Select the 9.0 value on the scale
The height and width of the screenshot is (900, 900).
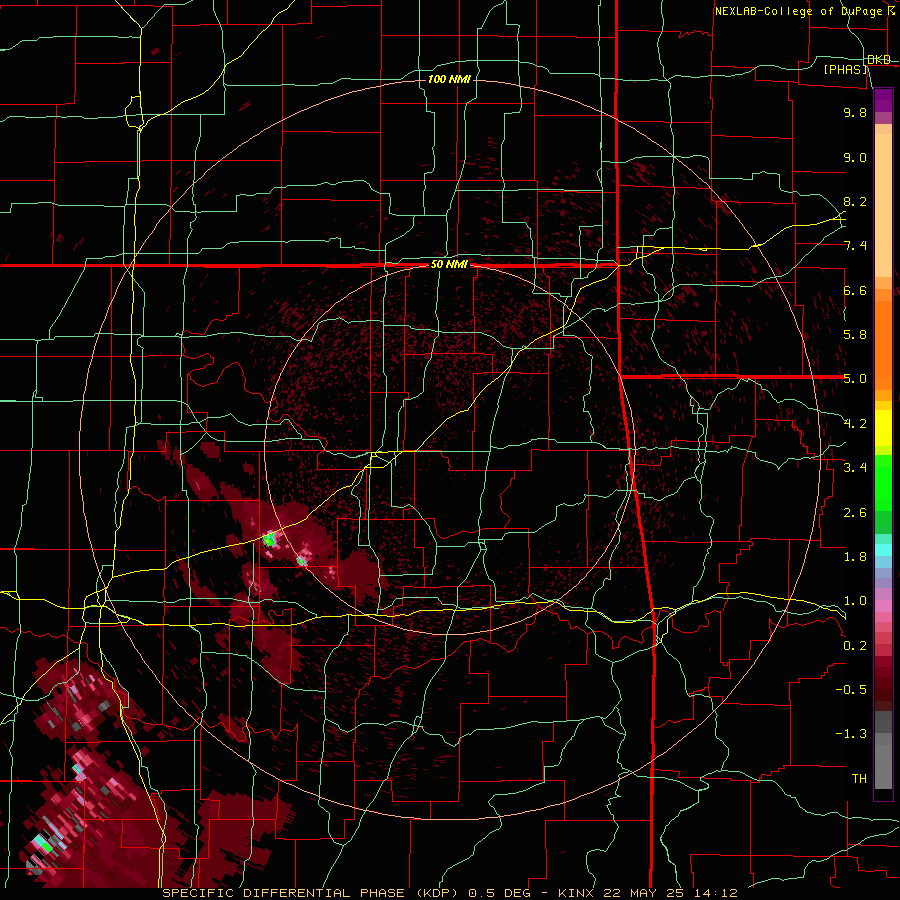click(855, 157)
